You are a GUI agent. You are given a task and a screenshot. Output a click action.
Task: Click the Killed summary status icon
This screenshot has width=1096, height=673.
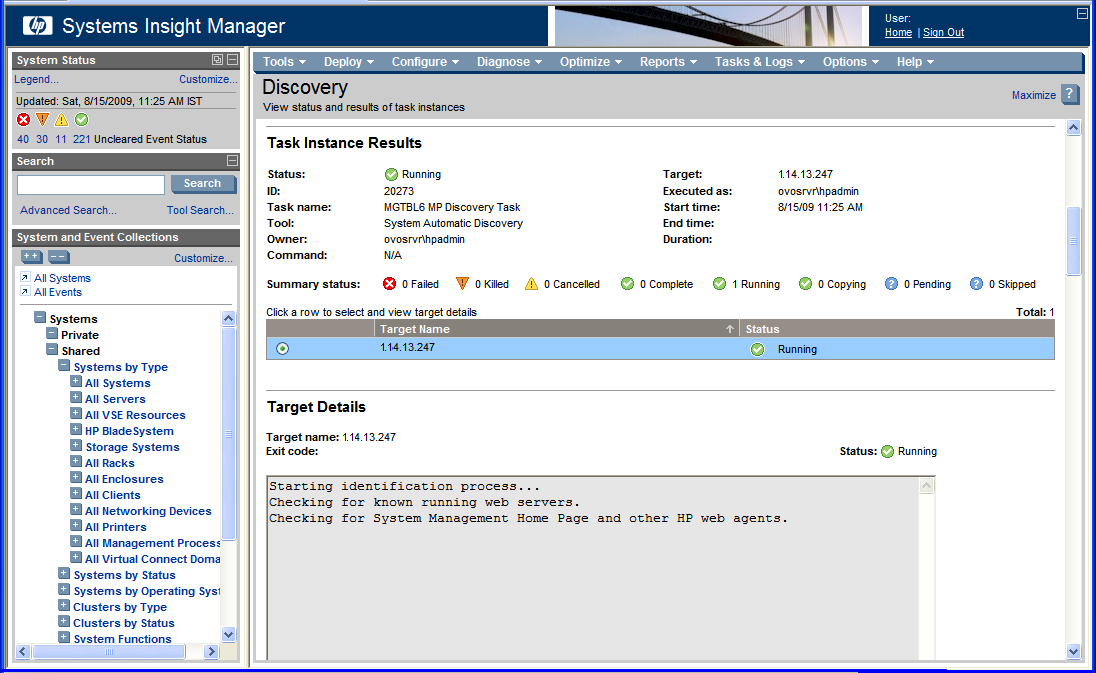point(462,284)
